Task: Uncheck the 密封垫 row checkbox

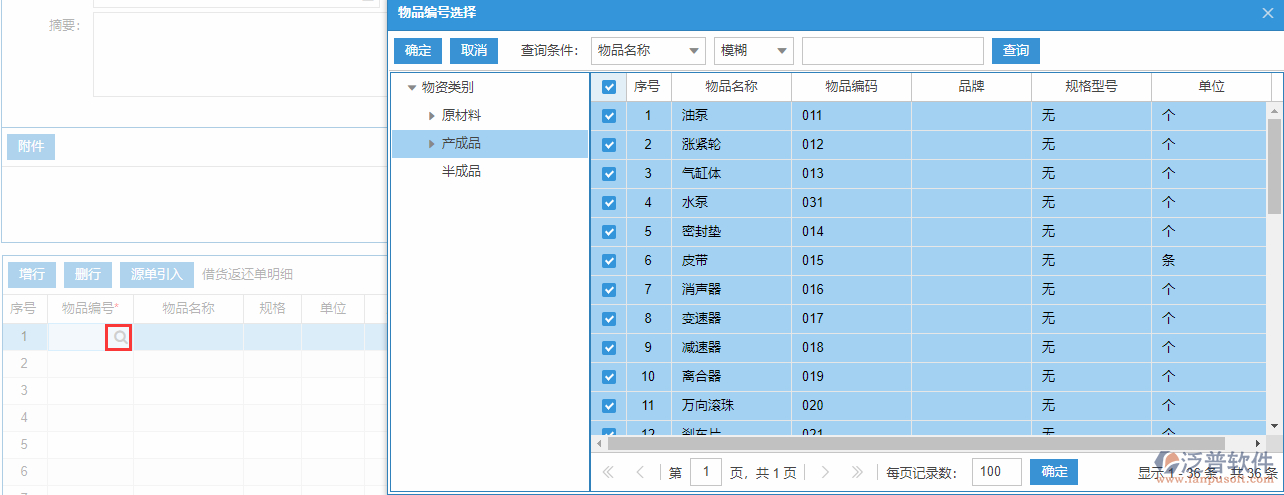Action: [x=609, y=232]
